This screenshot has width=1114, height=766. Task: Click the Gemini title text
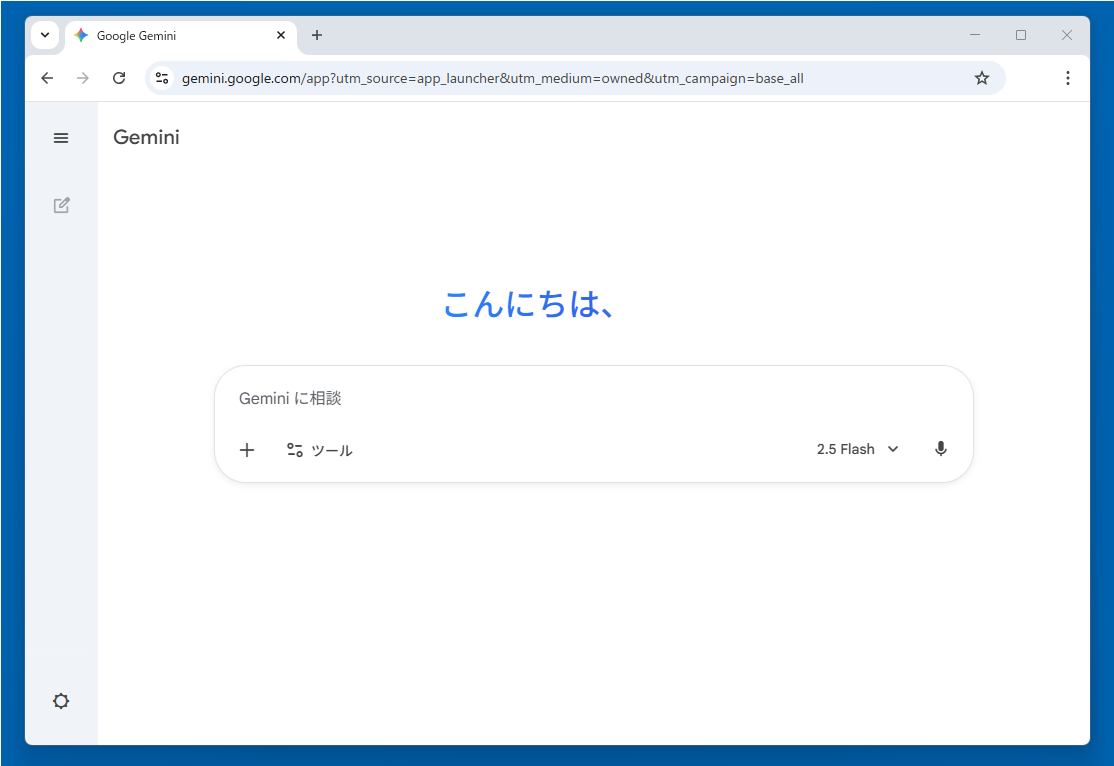pos(146,137)
